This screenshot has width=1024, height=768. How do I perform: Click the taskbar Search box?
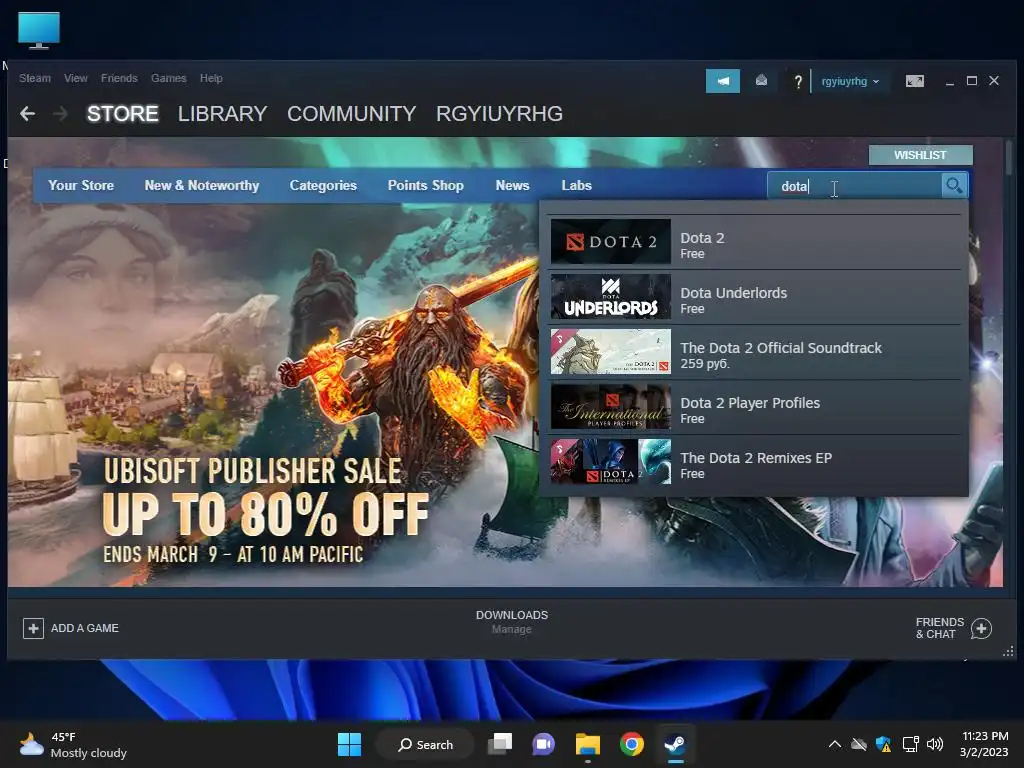pos(426,744)
